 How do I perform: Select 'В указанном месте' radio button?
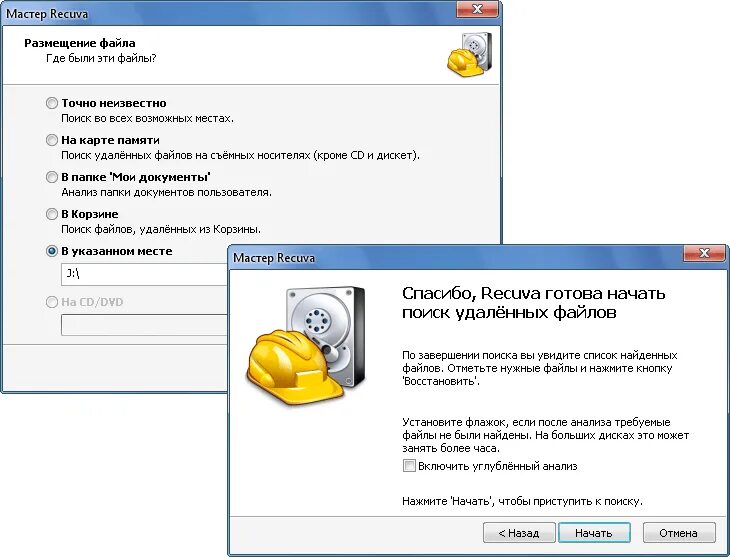(52, 251)
